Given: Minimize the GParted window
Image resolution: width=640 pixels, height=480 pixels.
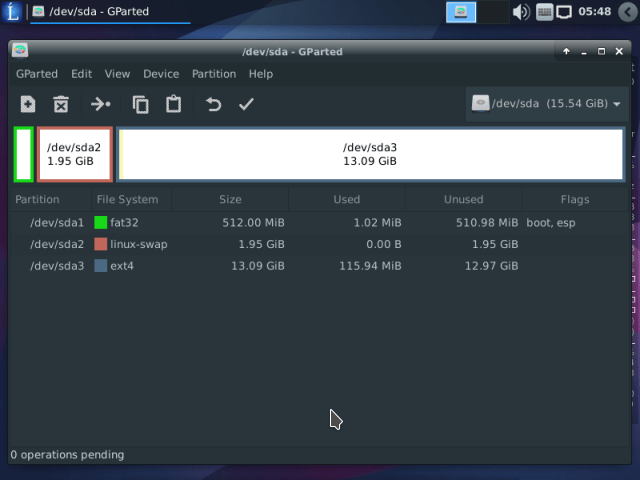Looking at the screenshot, I should [x=584, y=51].
